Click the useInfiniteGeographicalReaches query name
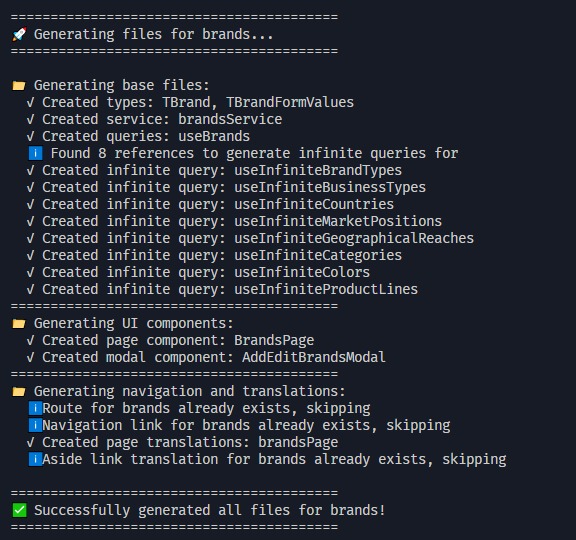This screenshot has height=540, width=576. (354, 238)
